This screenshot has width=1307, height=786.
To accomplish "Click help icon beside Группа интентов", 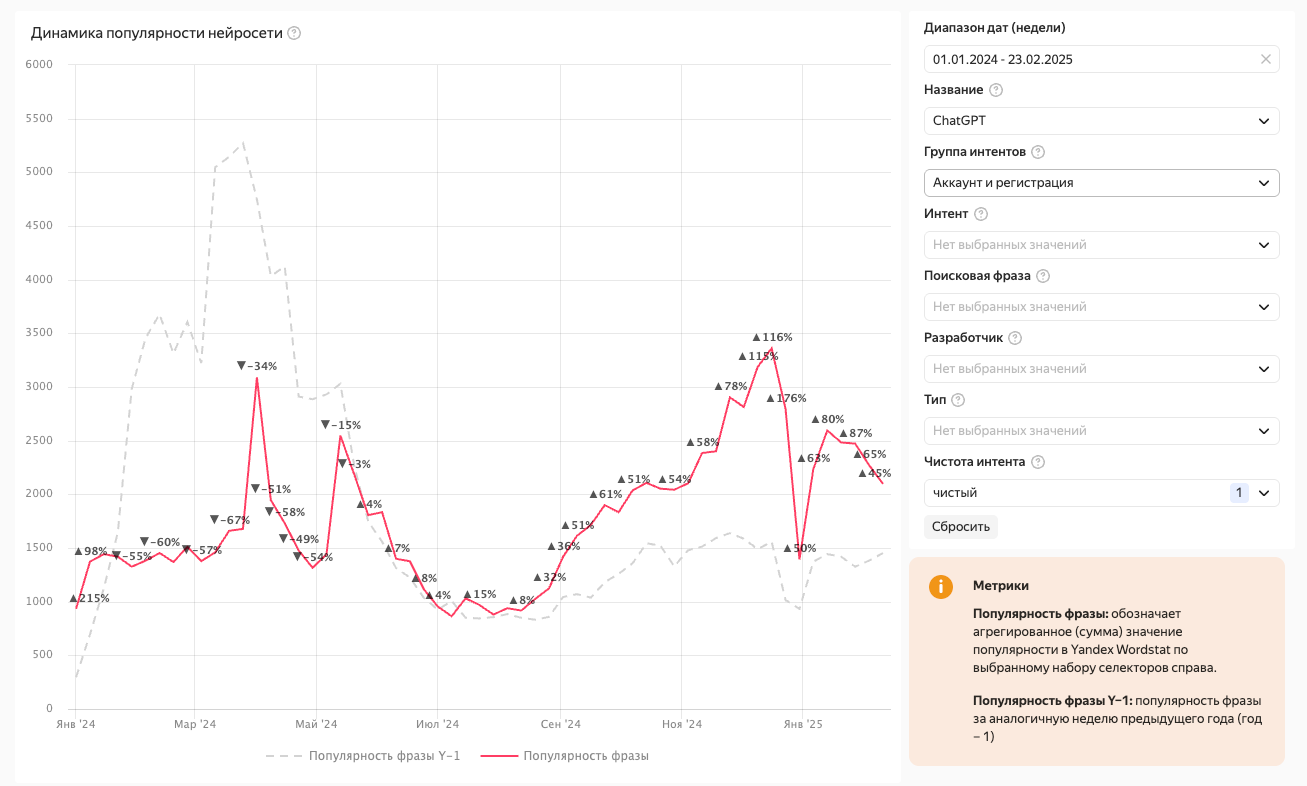I will tap(1038, 152).
